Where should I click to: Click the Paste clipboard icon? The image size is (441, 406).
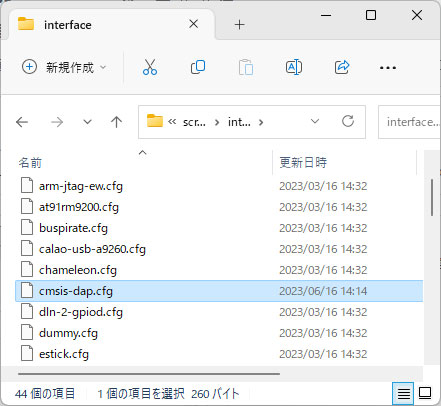[x=246, y=67]
